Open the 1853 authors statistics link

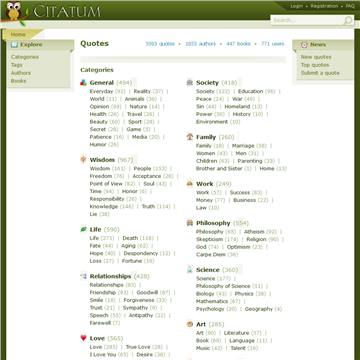201,44
